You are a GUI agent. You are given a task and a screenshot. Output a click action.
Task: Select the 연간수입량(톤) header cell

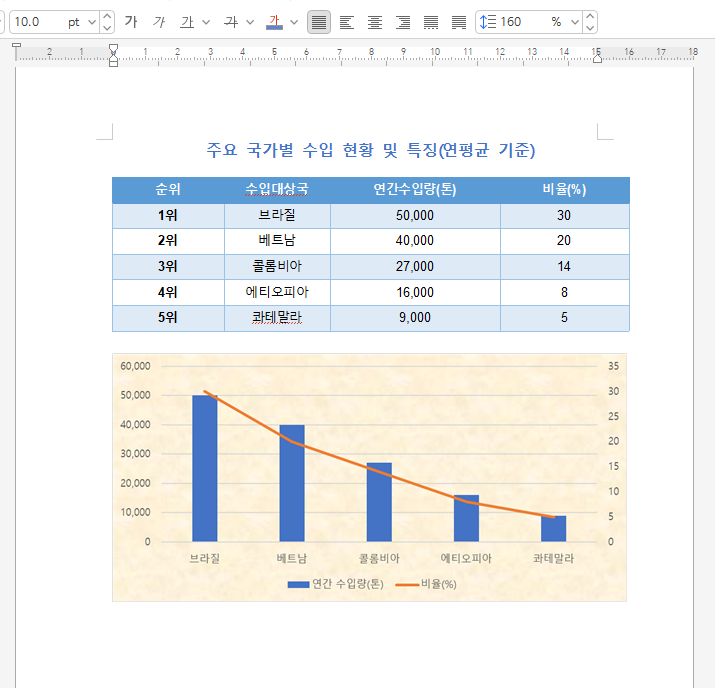[x=415, y=190]
